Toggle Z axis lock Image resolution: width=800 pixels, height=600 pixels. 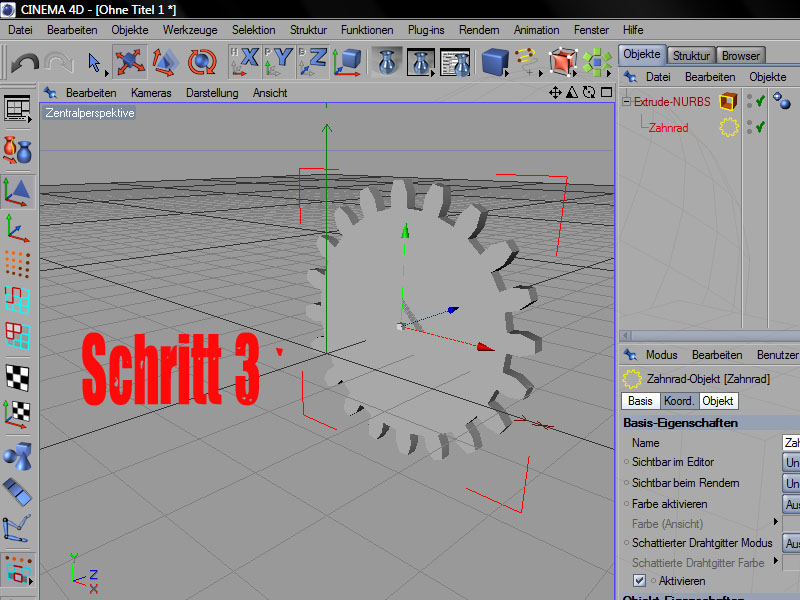click(x=312, y=62)
